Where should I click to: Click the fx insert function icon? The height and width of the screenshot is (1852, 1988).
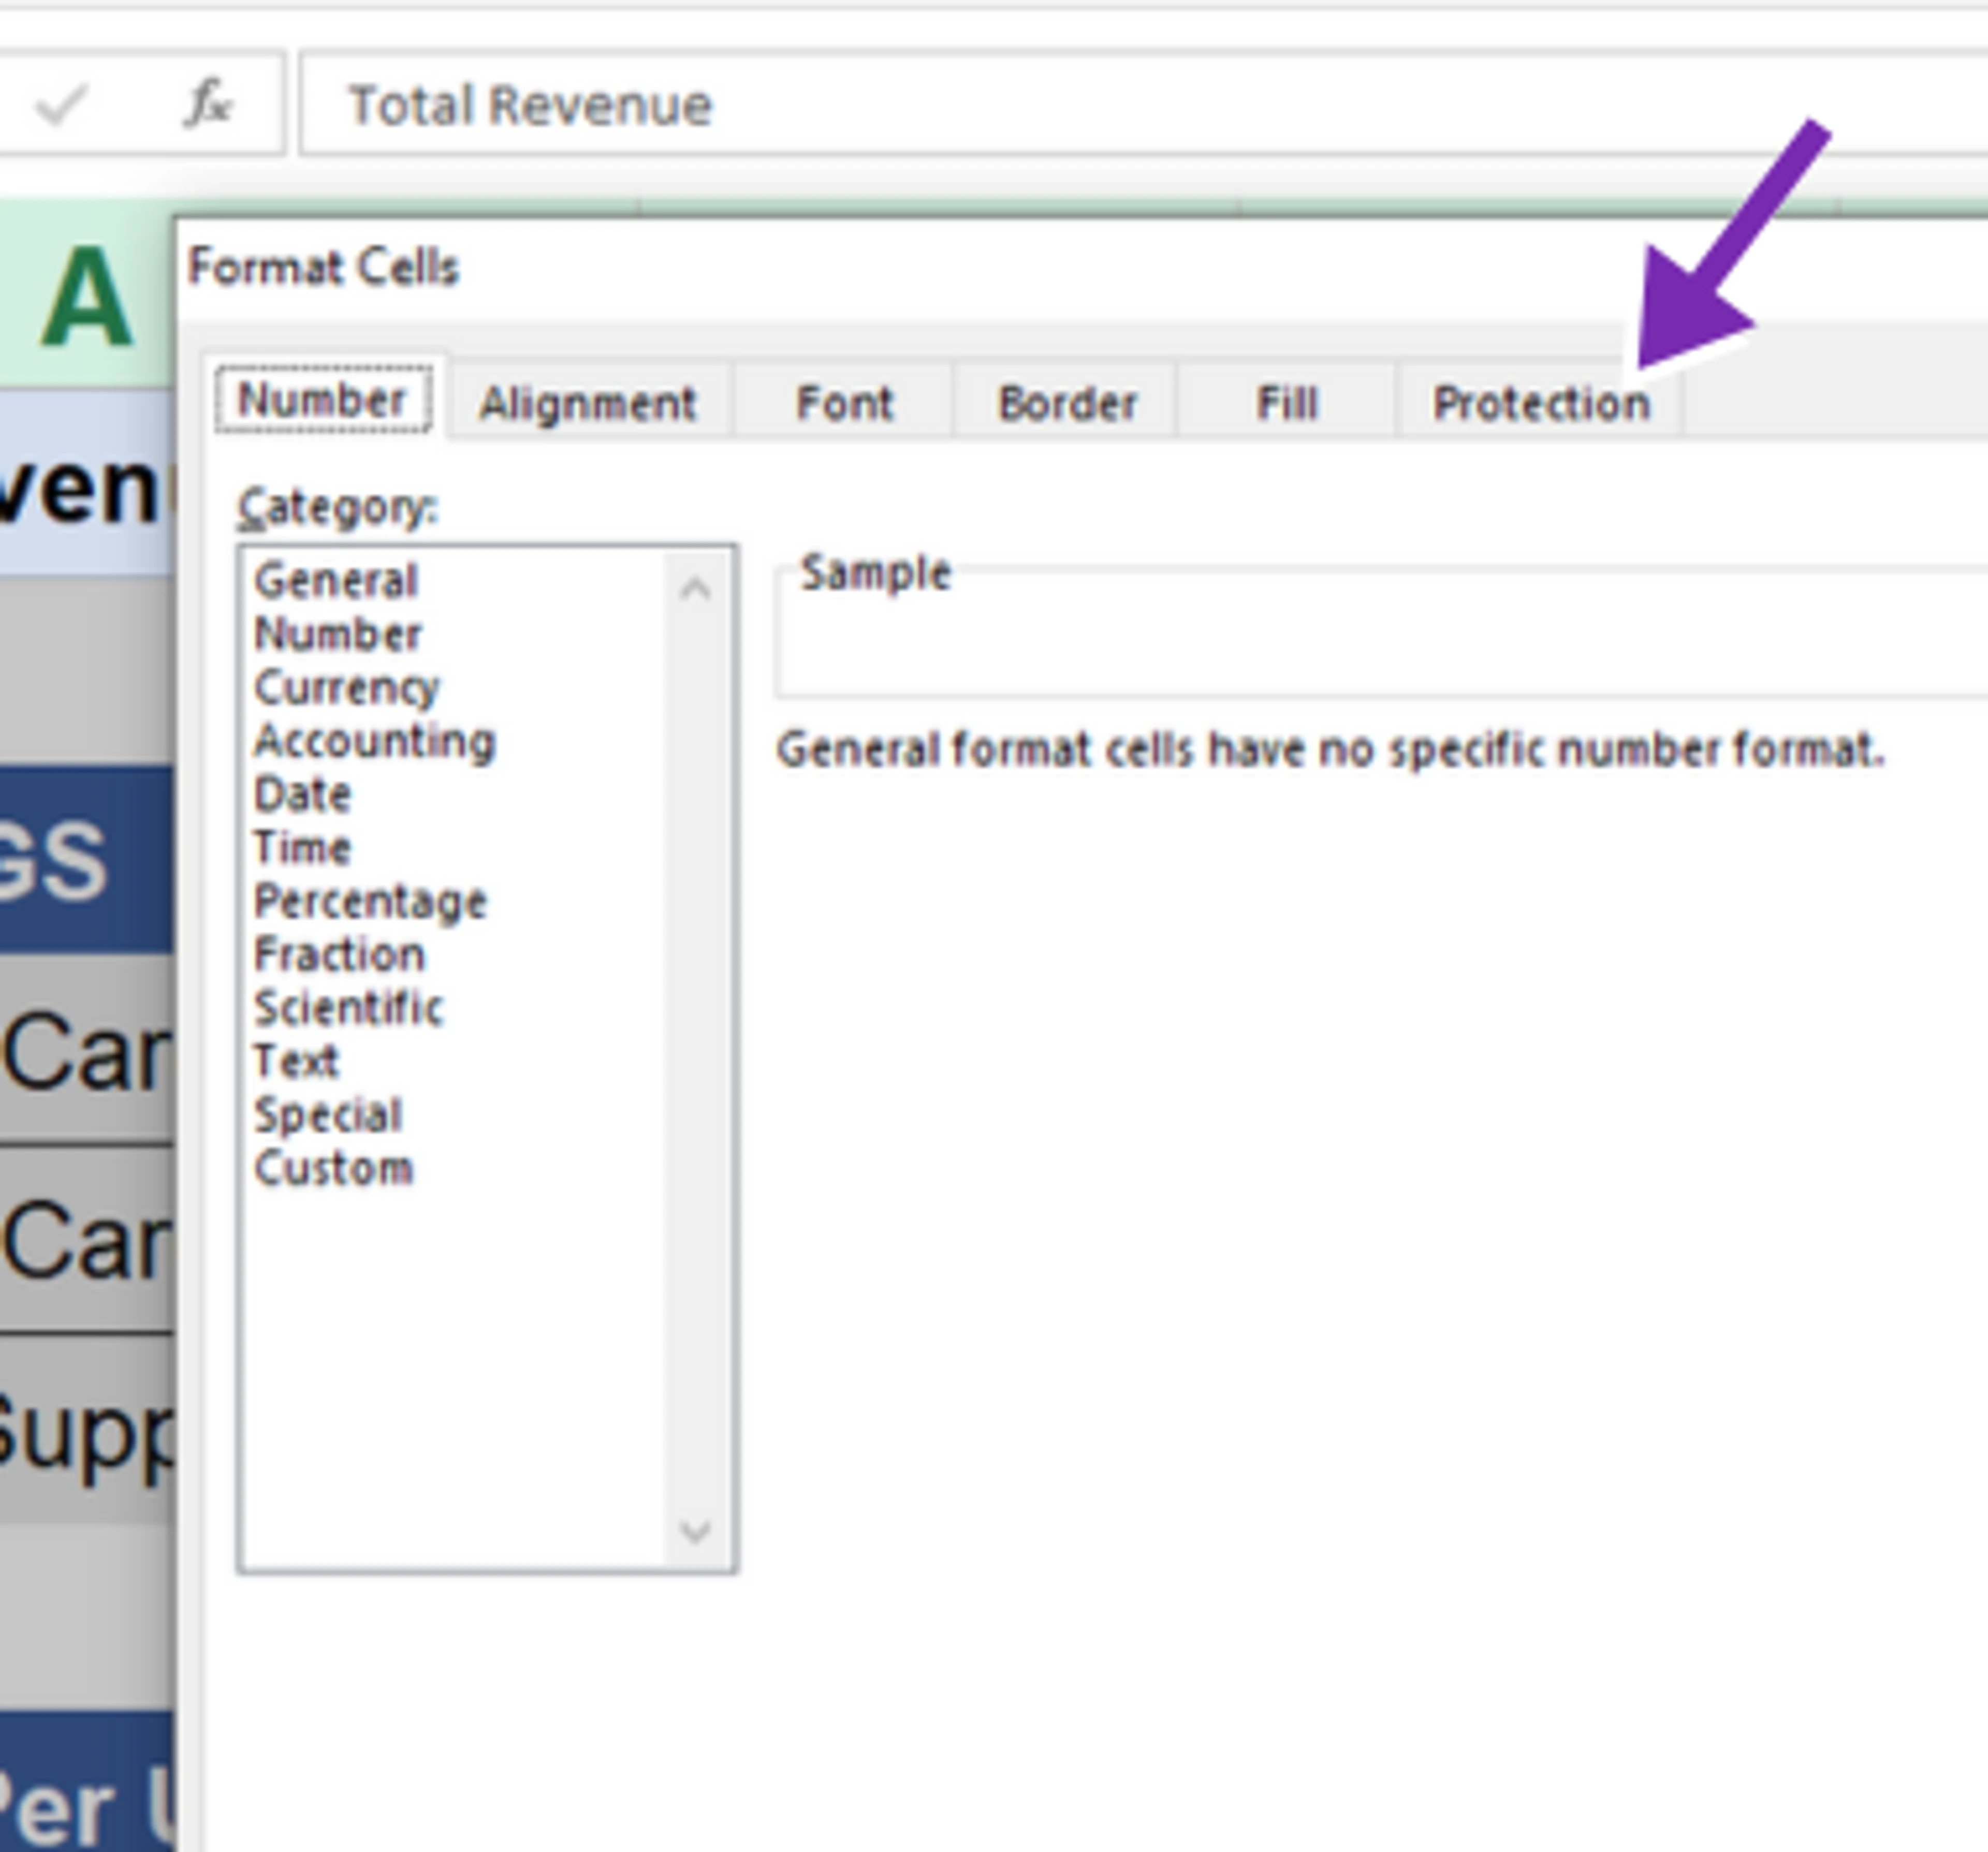[x=208, y=104]
